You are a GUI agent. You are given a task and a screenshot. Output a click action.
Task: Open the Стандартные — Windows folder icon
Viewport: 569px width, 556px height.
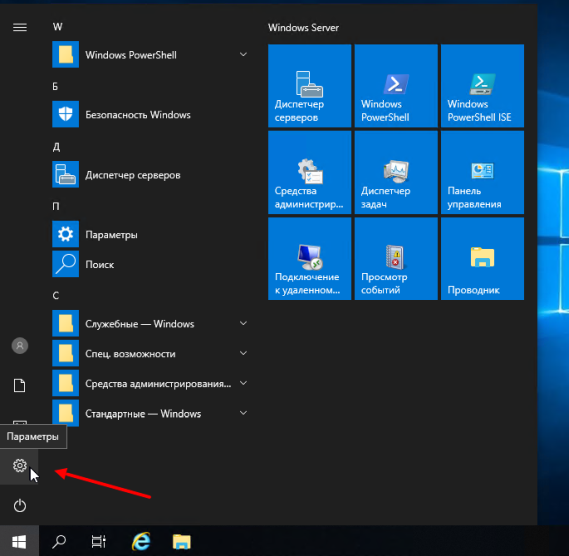[x=65, y=413]
